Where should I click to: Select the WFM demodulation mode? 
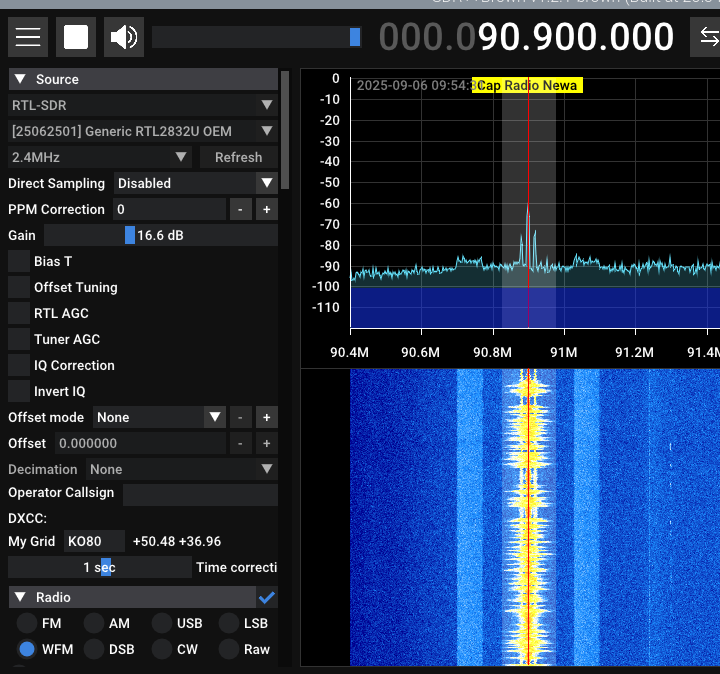tap(27, 649)
